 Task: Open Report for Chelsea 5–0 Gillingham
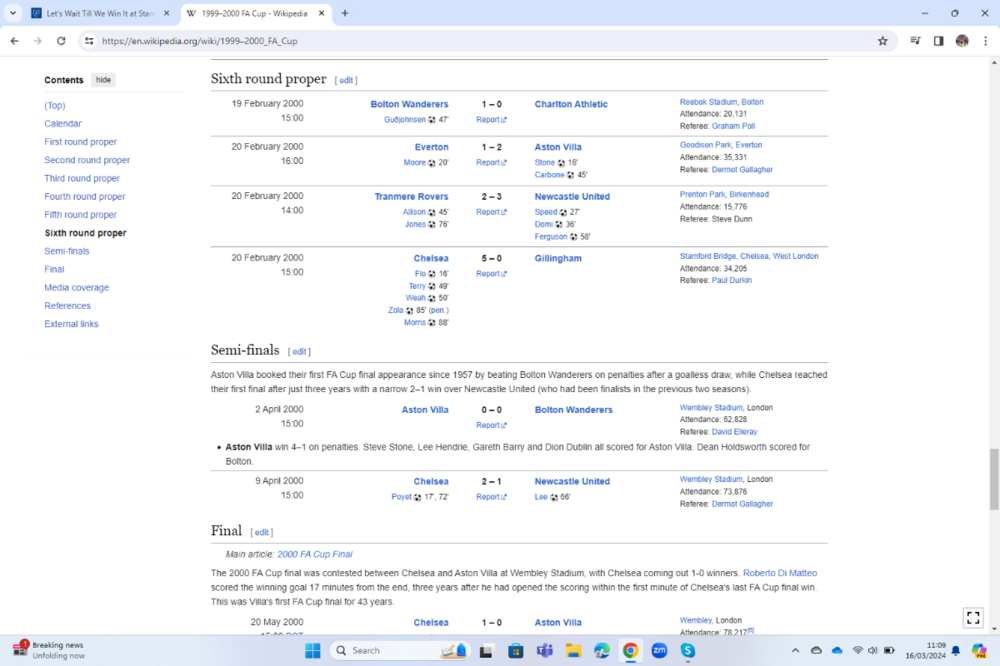click(x=490, y=274)
